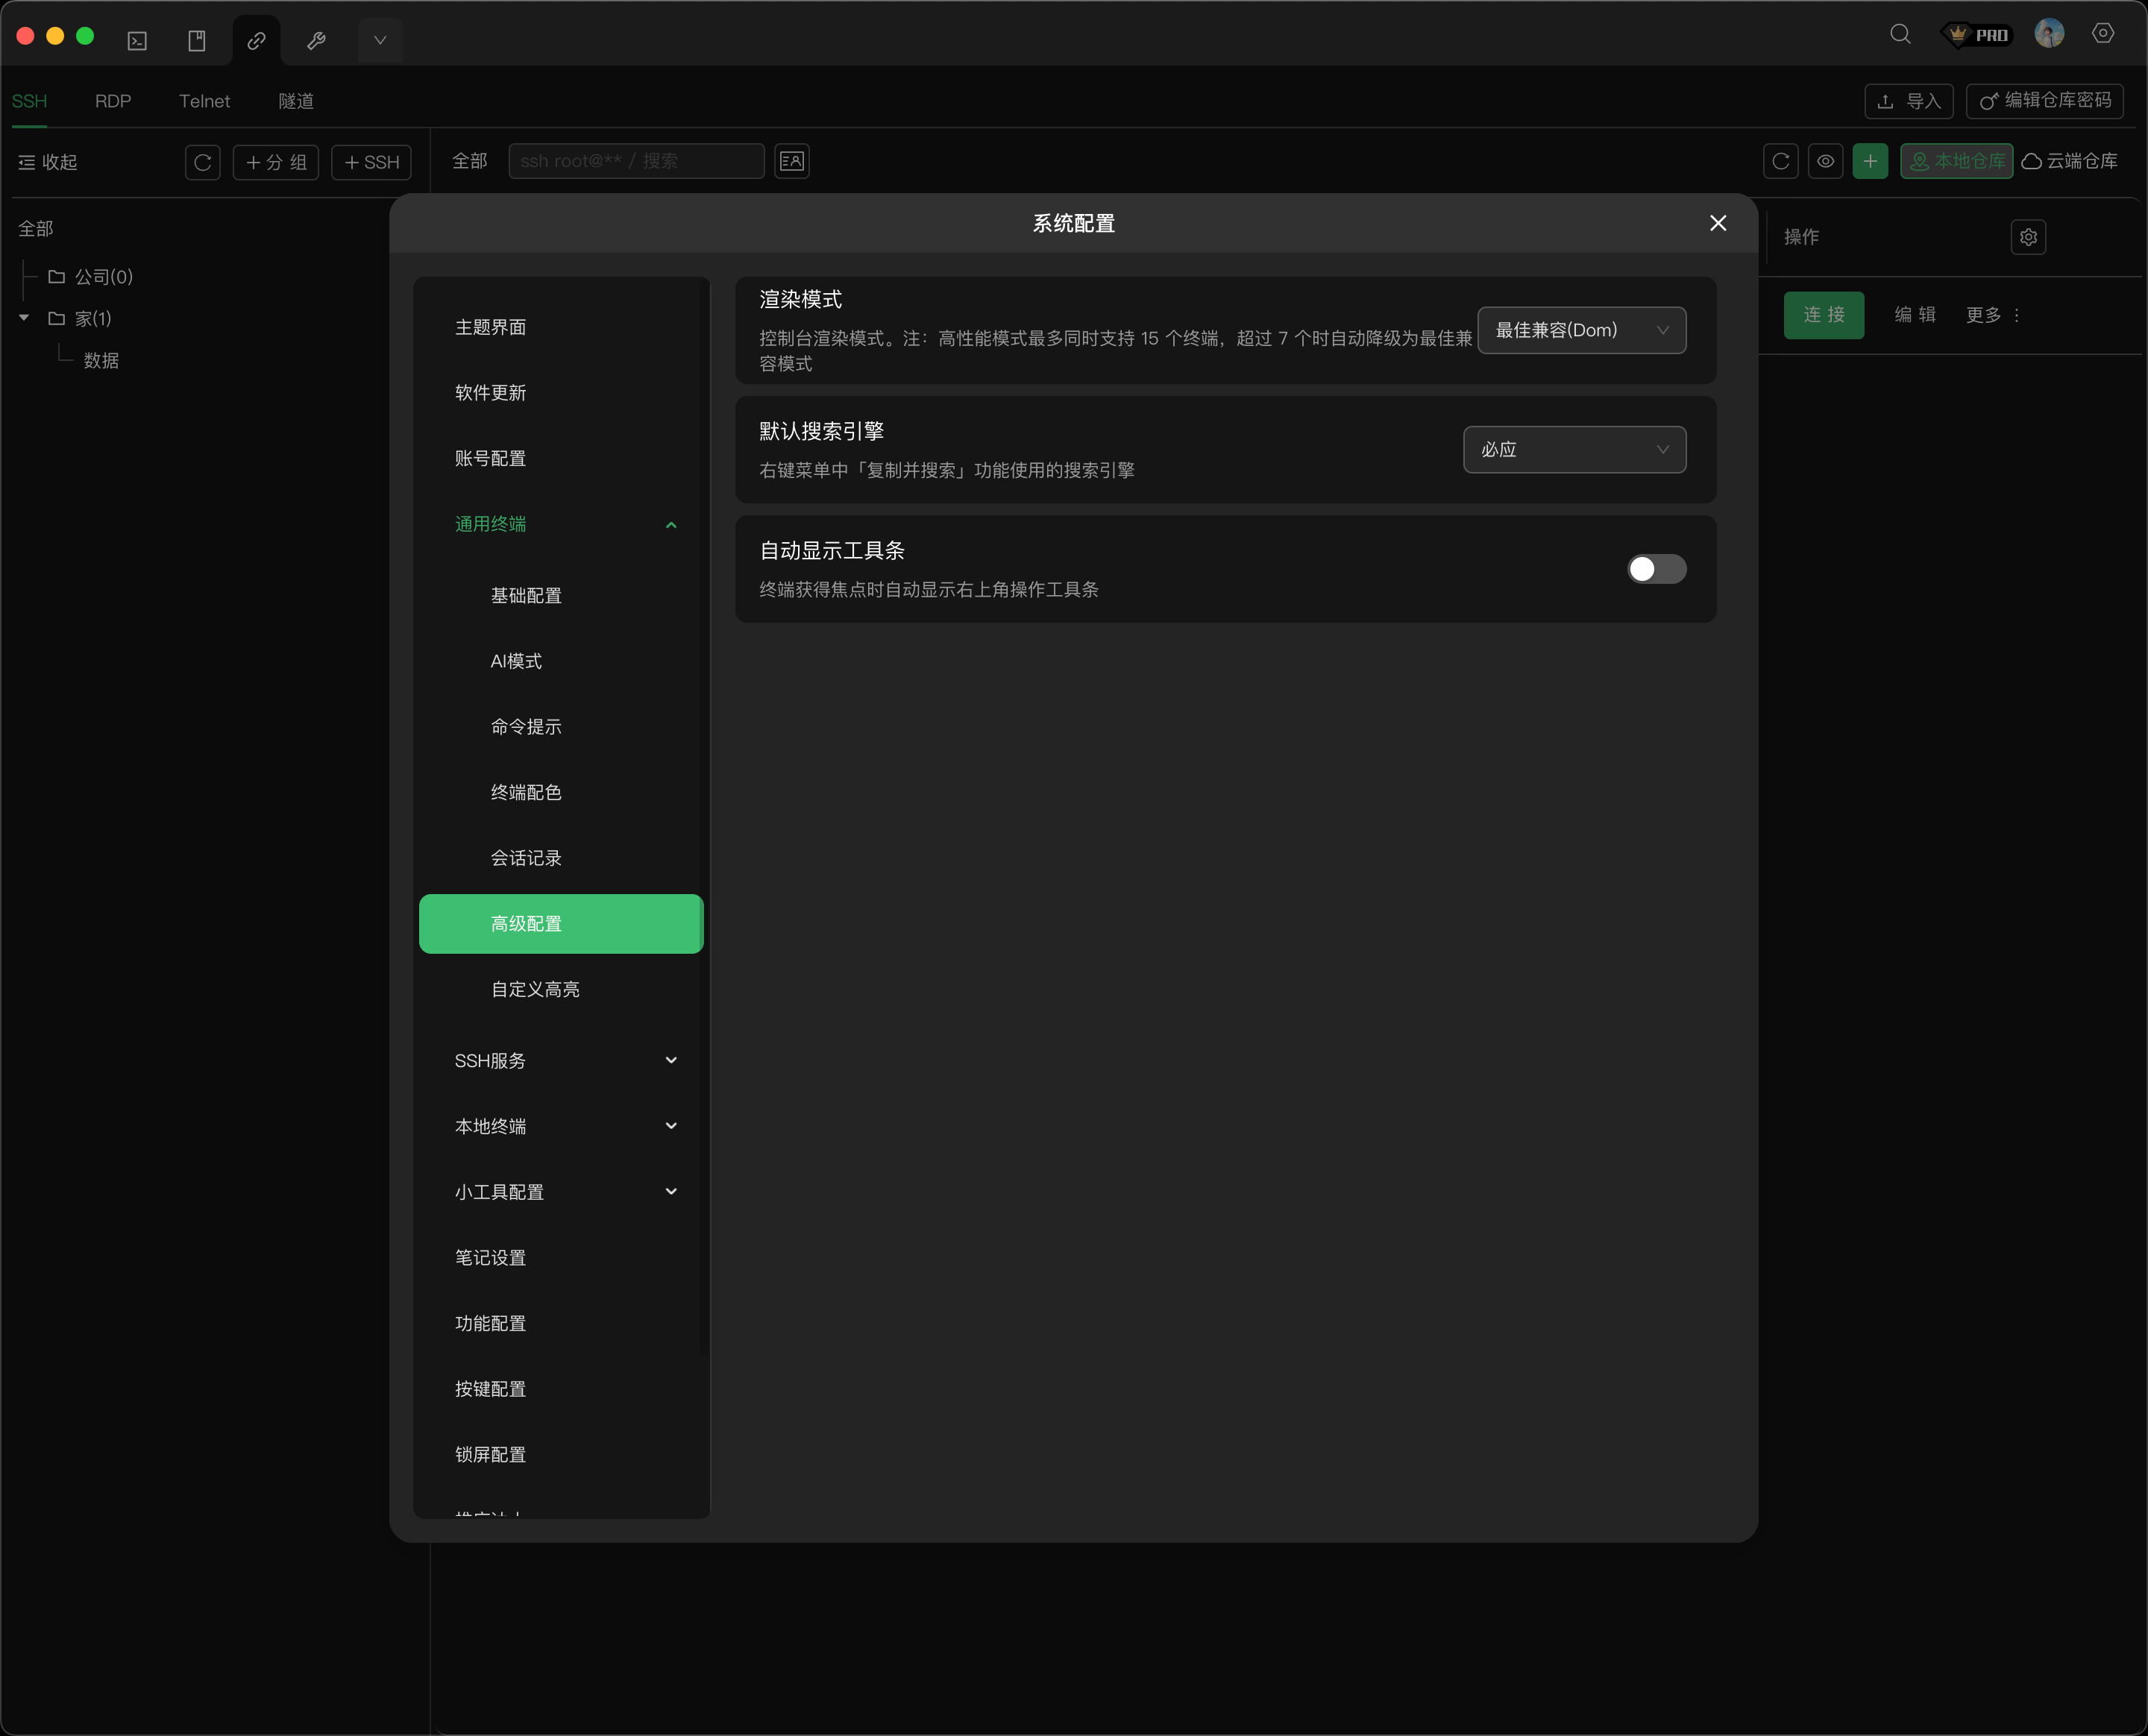Open the PRO crown badge

pos(1976,34)
